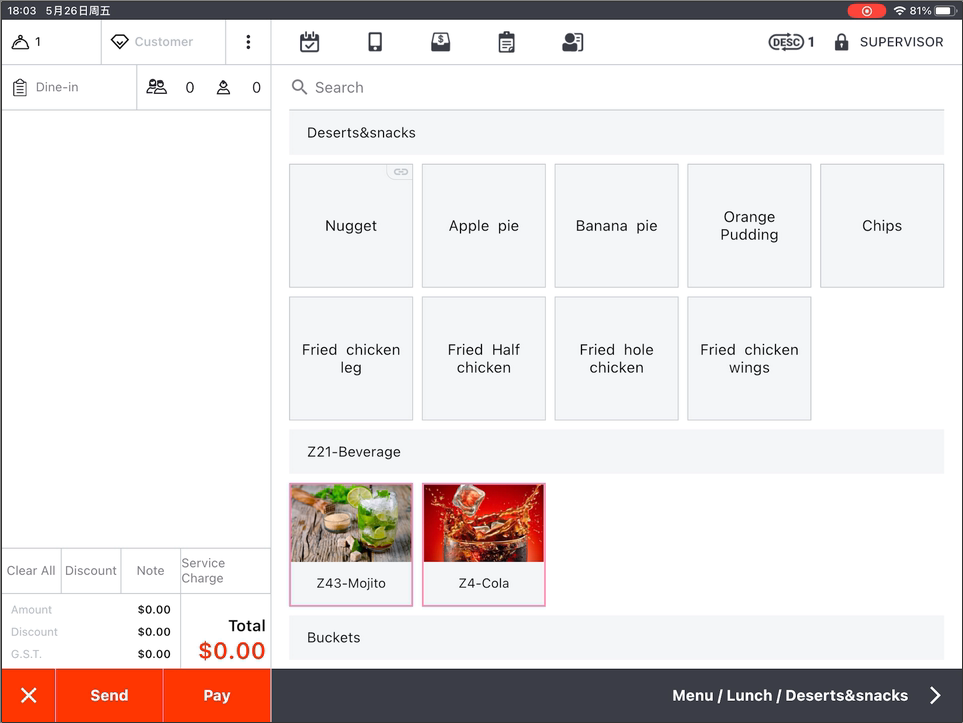Click the link icon on Nugget tile
Image resolution: width=963 pixels, height=723 pixels.
coord(400,172)
